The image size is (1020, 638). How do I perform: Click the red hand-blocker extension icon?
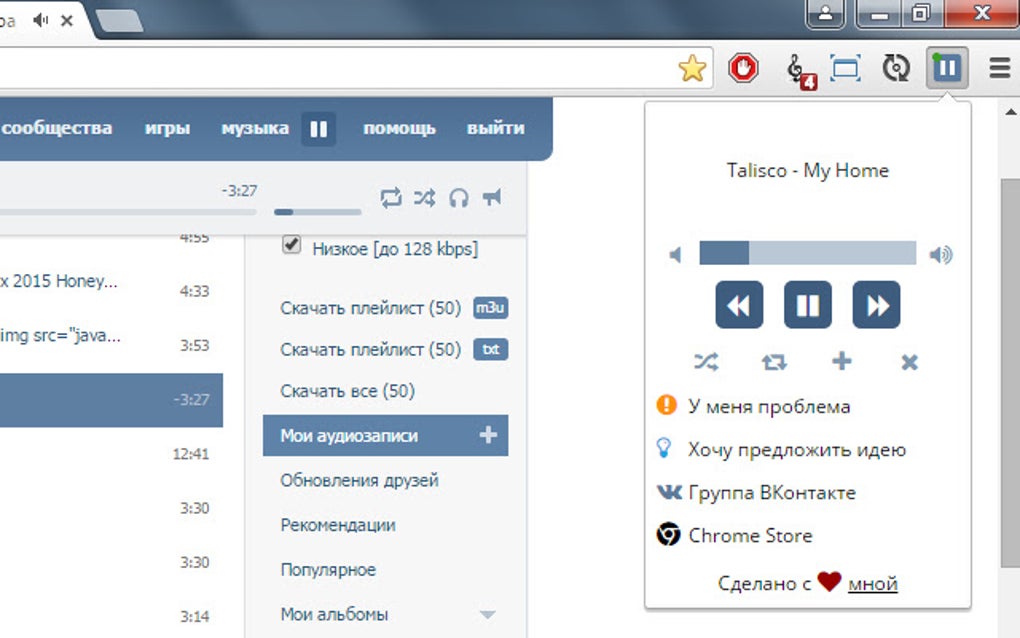(744, 68)
